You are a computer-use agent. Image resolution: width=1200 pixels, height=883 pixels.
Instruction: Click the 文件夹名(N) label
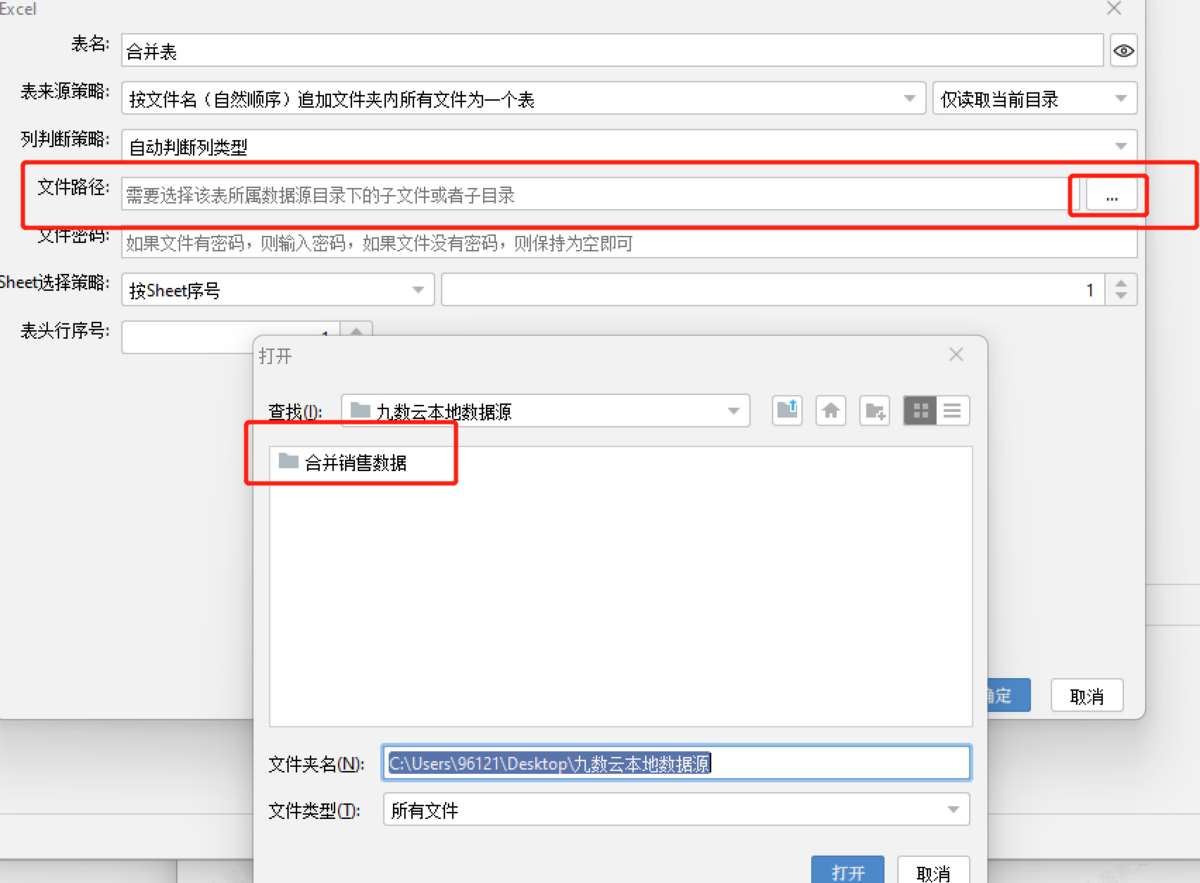tap(317, 763)
